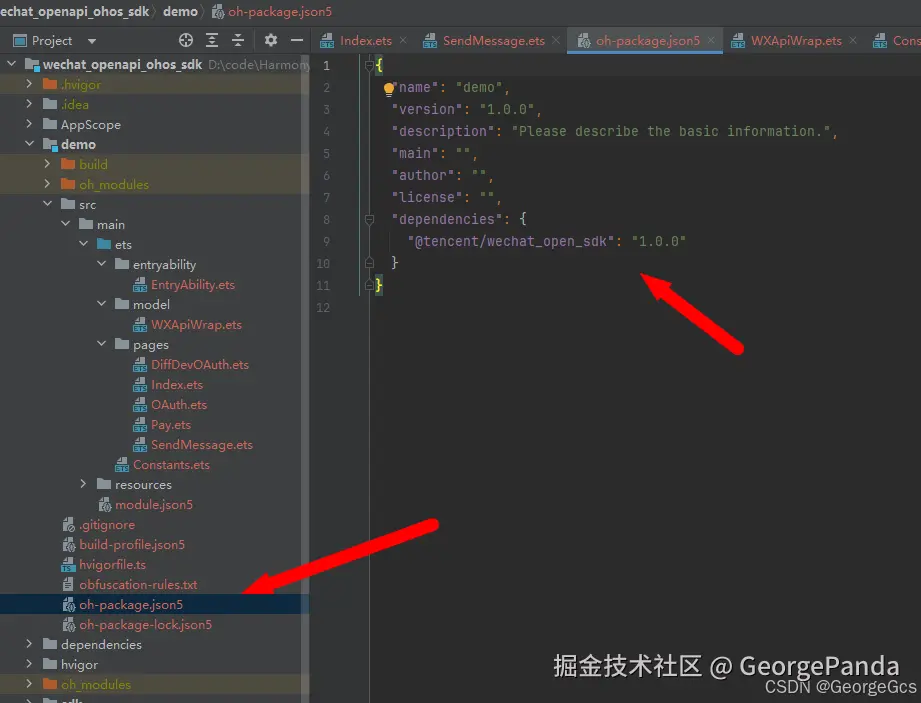Expand the dependencies folder
This screenshot has width=921, height=703.
(29, 644)
